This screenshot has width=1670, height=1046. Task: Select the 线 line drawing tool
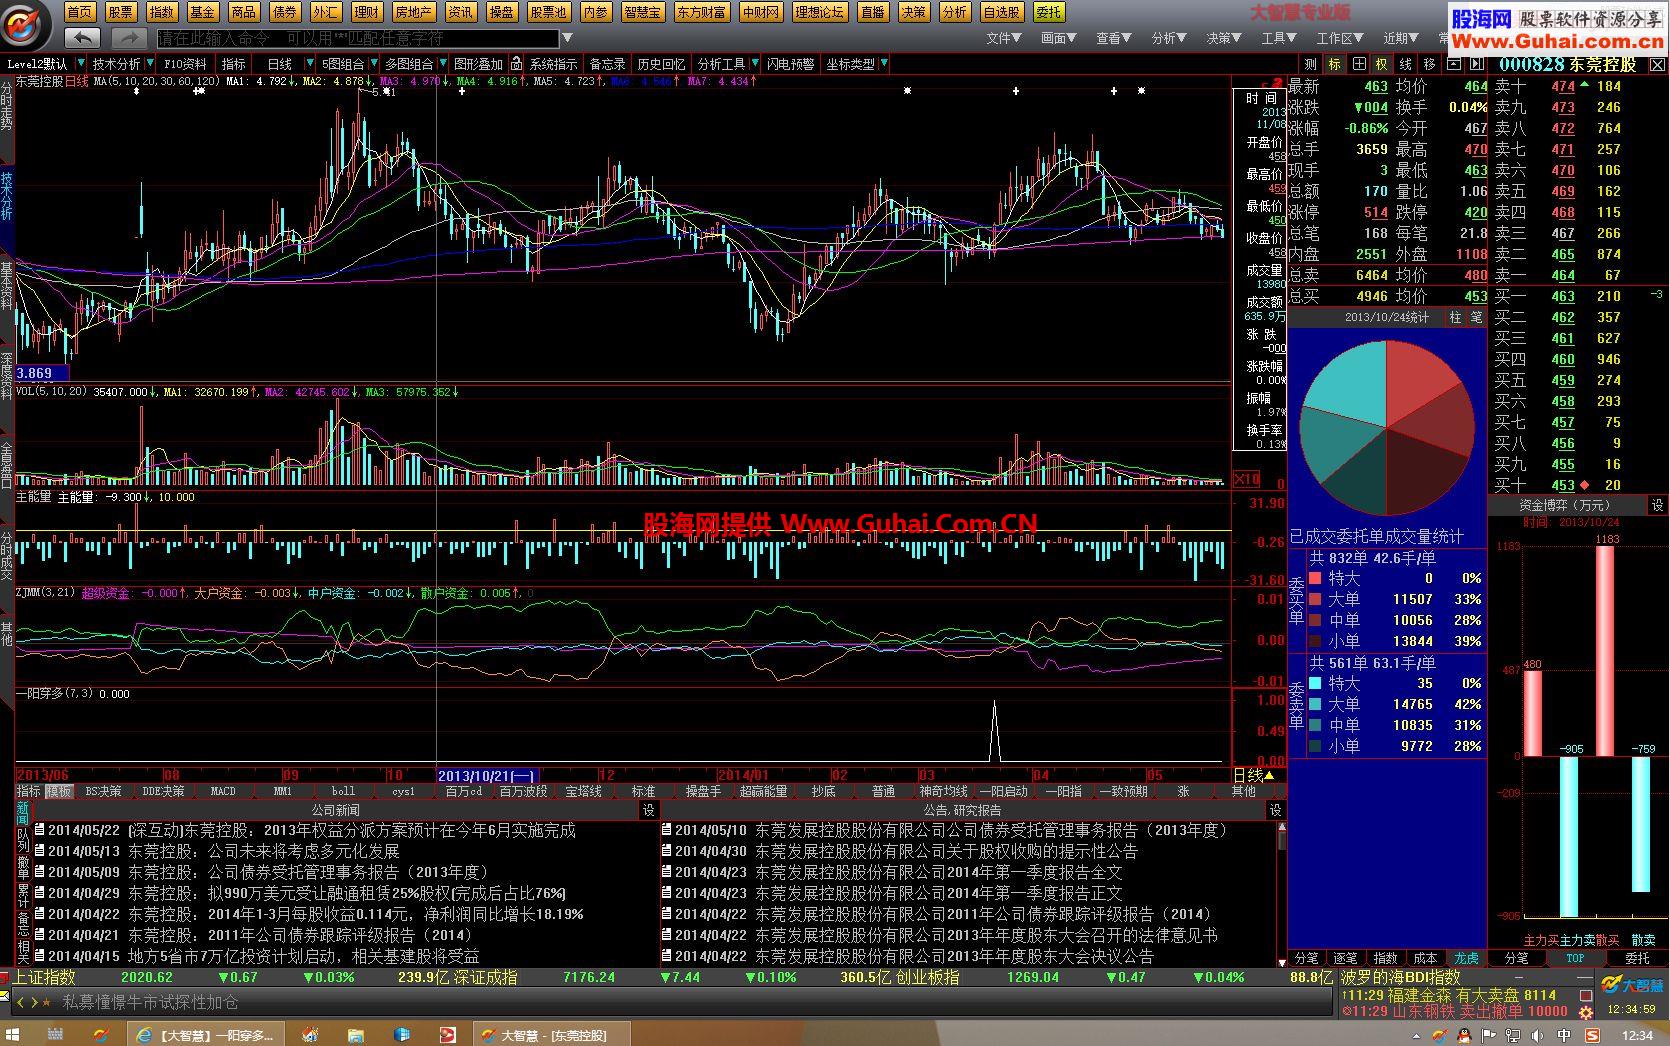(1405, 64)
